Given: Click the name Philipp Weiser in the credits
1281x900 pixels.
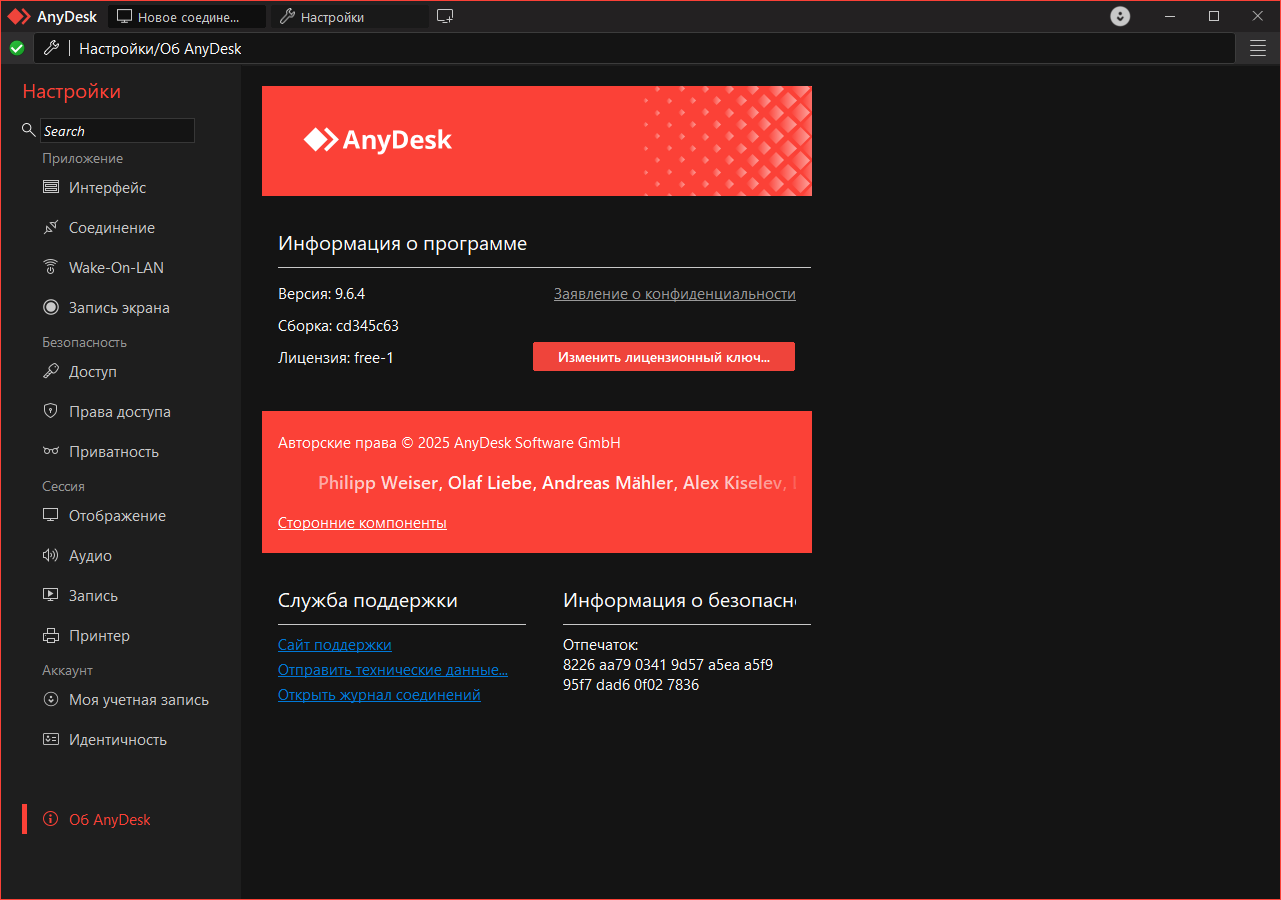Looking at the screenshot, I should (x=378, y=483).
